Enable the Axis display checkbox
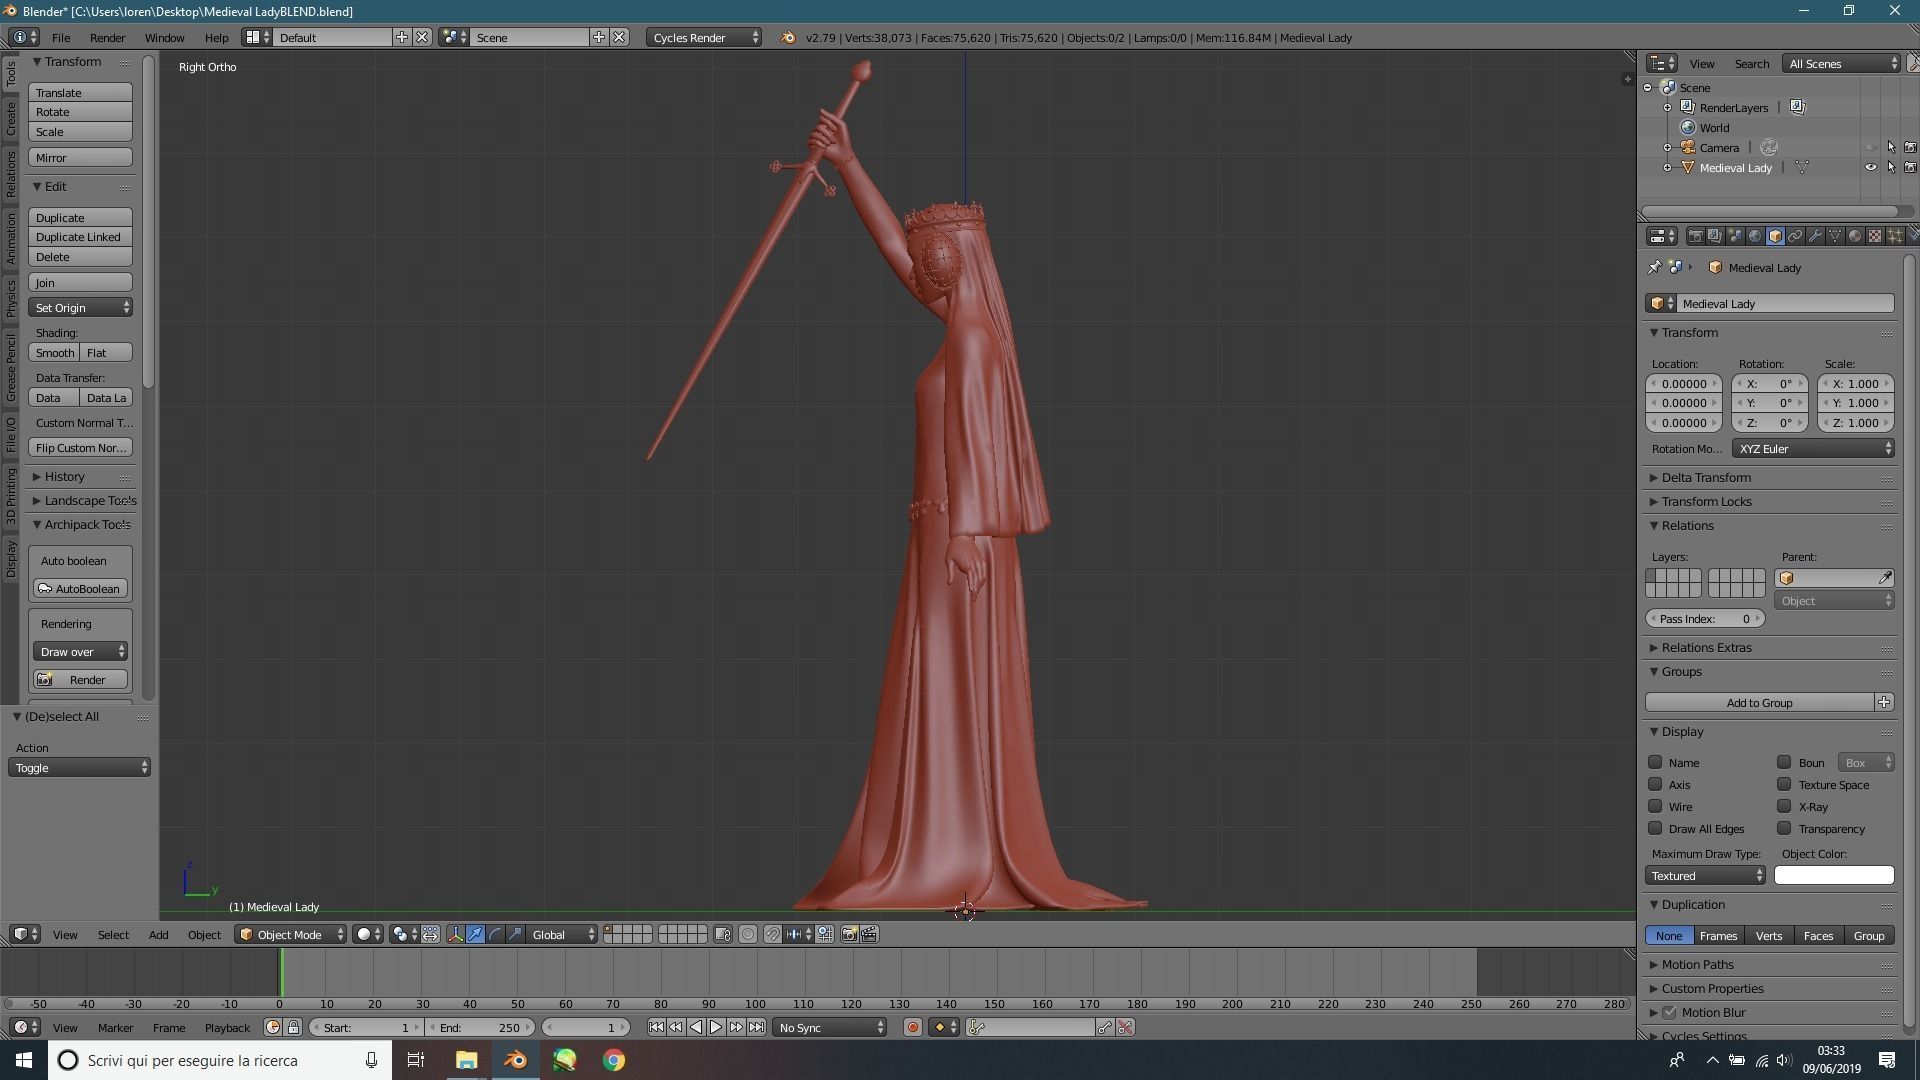This screenshot has width=1920, height=1080. (1655, 784)
